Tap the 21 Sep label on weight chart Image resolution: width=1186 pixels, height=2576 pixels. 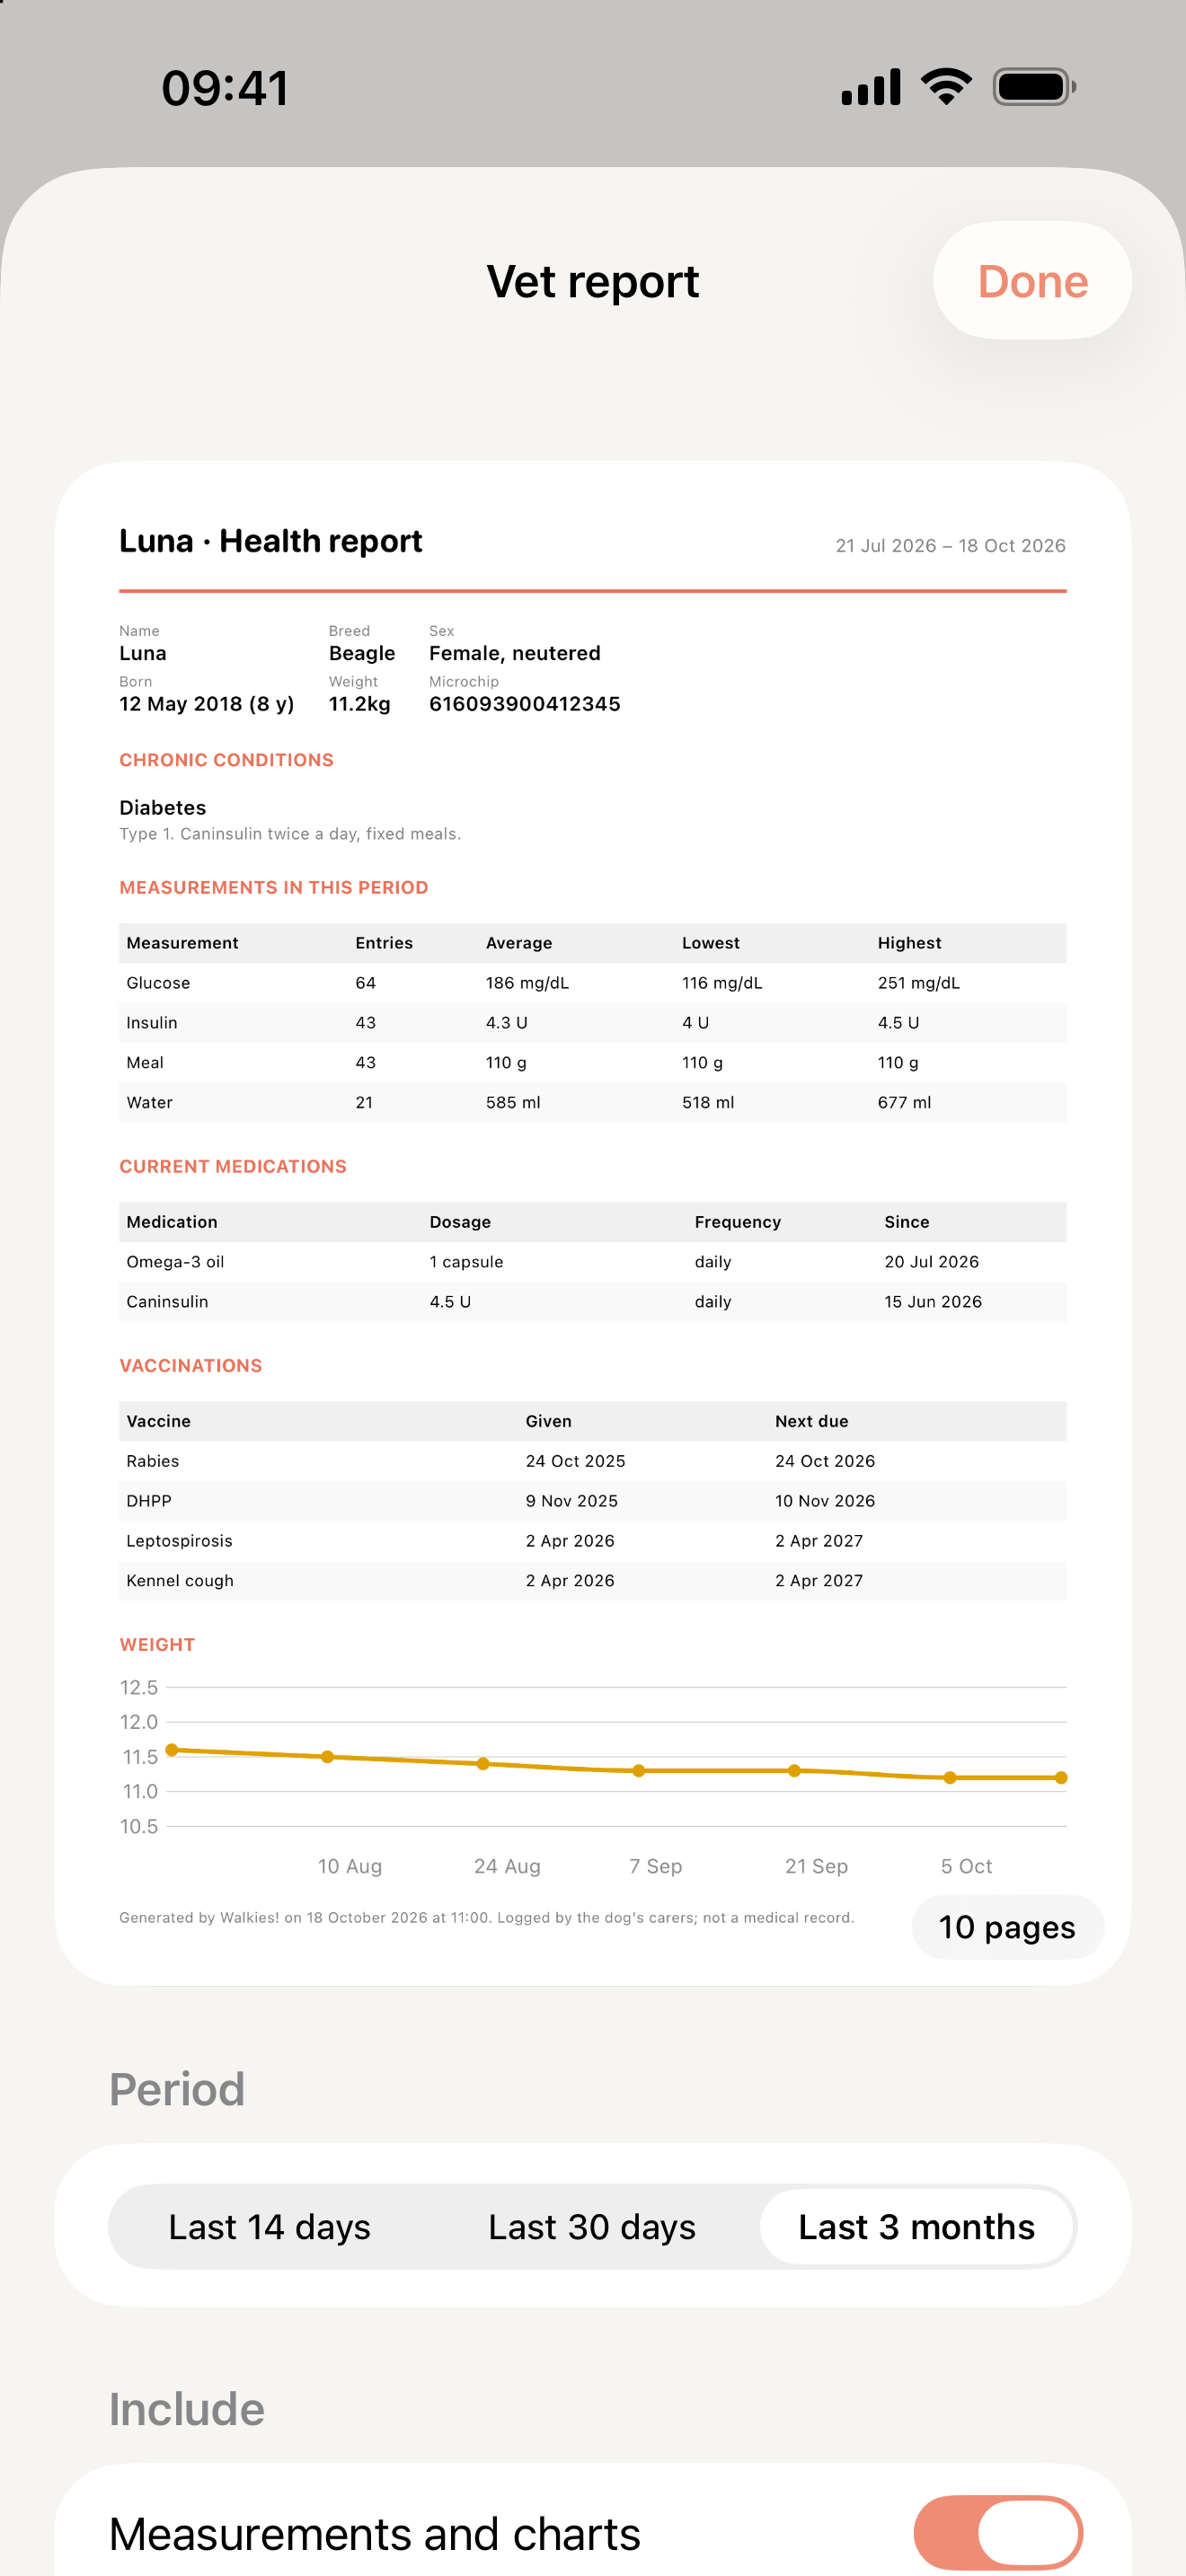(x=816, y=1866)
